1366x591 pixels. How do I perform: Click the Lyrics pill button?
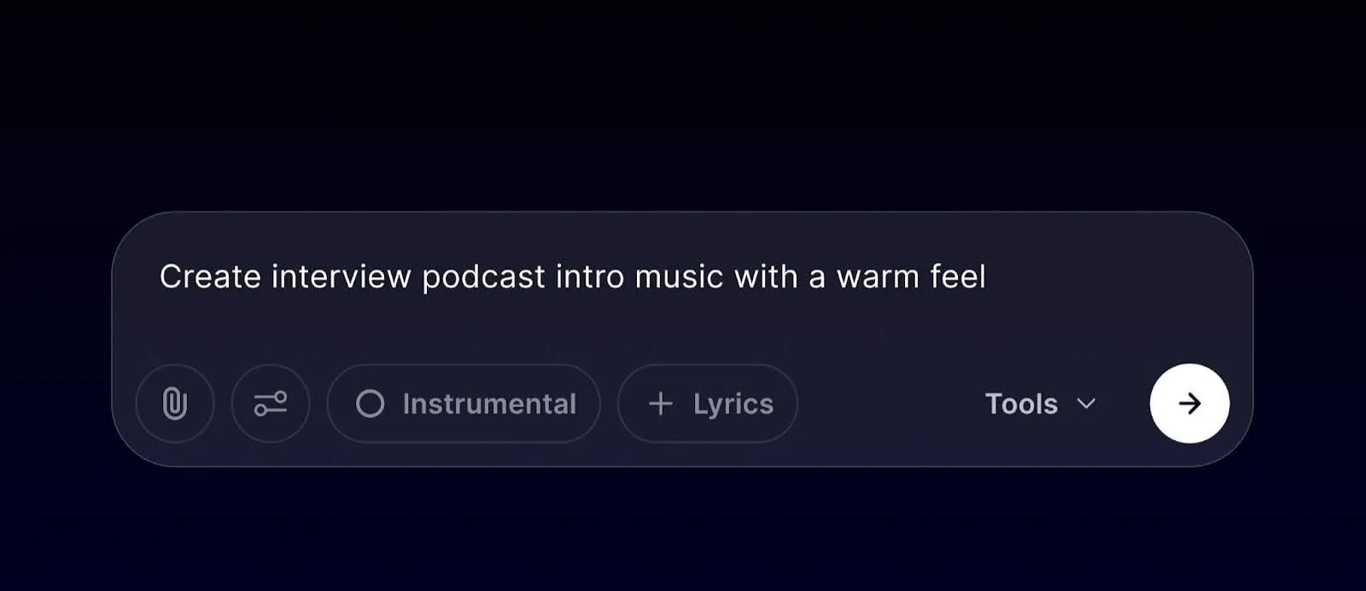tap(708, 404)
